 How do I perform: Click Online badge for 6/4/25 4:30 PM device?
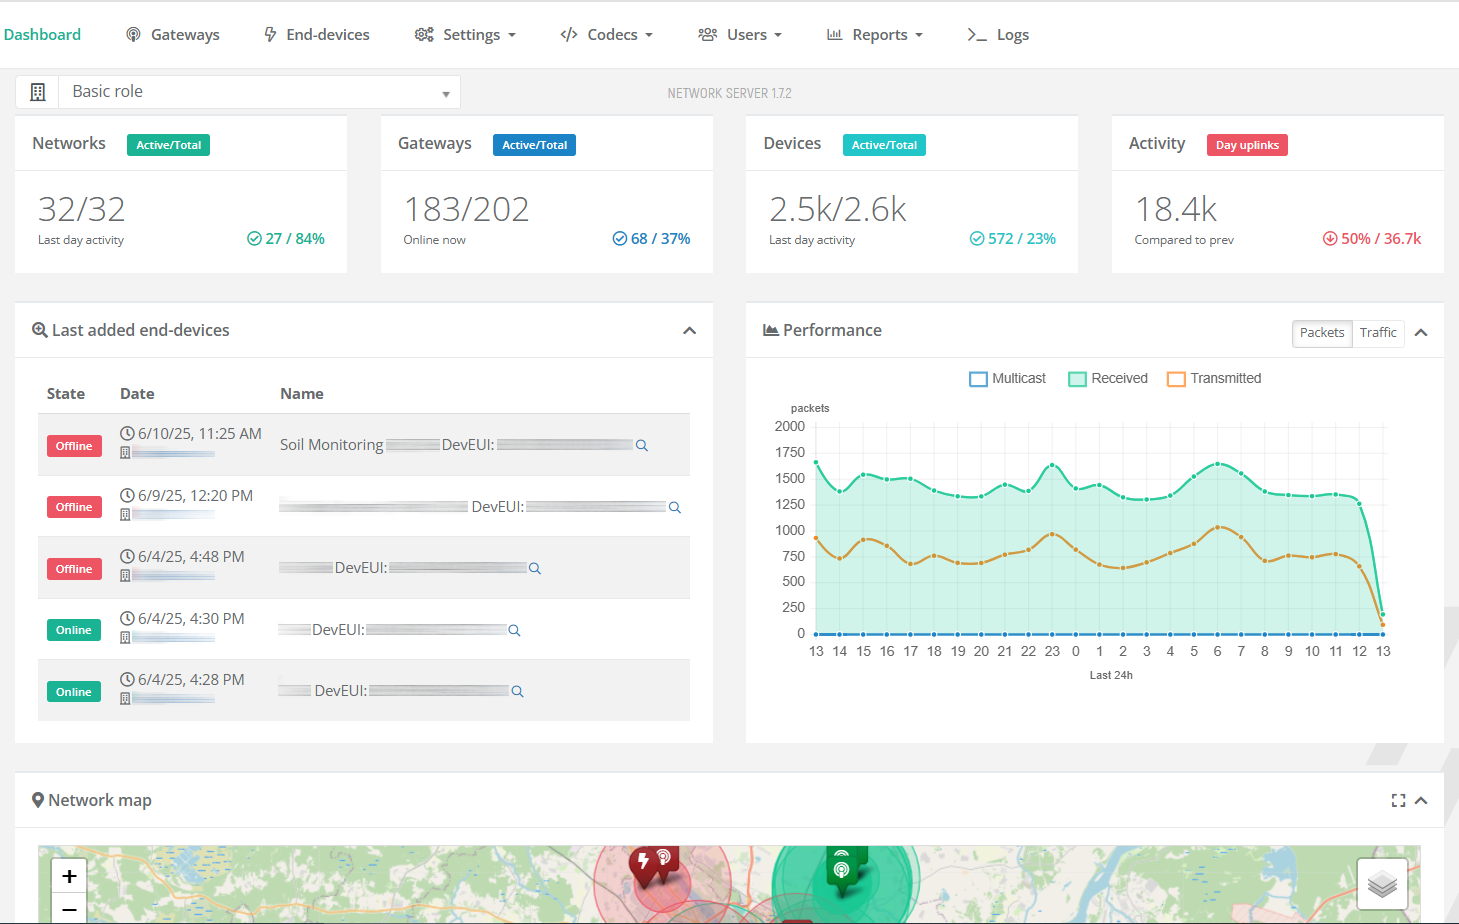click(x=74, y=630)
